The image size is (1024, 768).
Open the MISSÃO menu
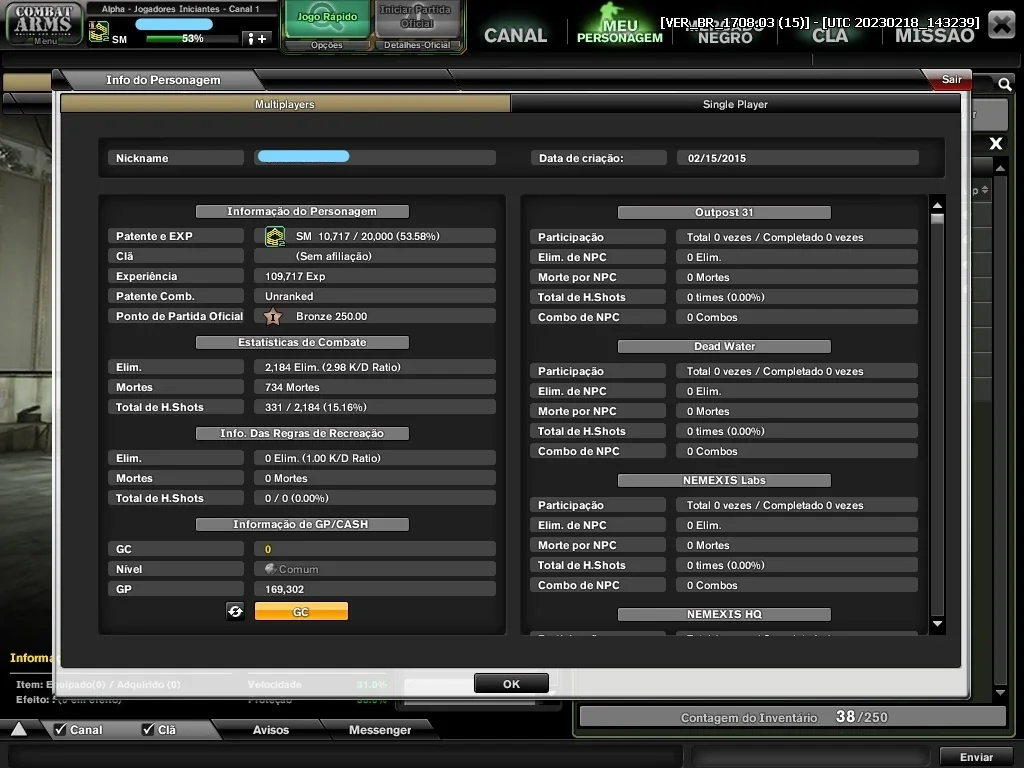click(935, 35)
